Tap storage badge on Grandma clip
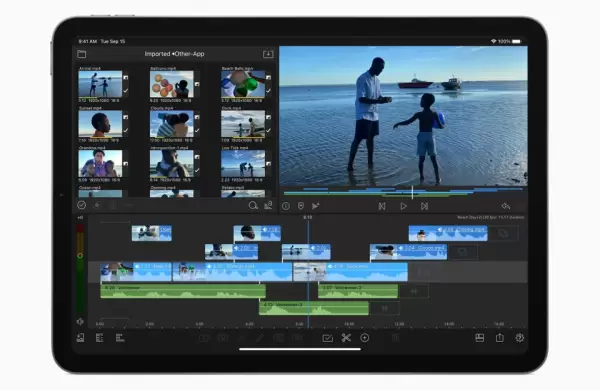 coord(126,164)
